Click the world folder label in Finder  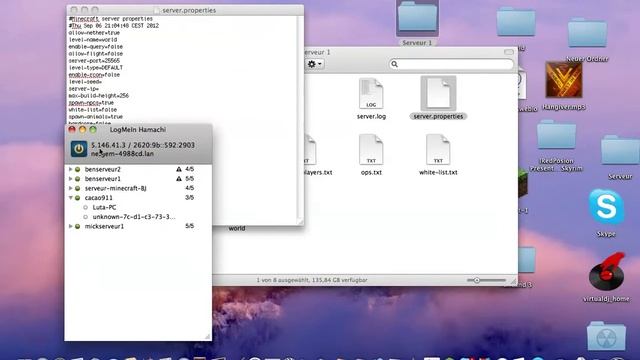[x=237, y=228]
